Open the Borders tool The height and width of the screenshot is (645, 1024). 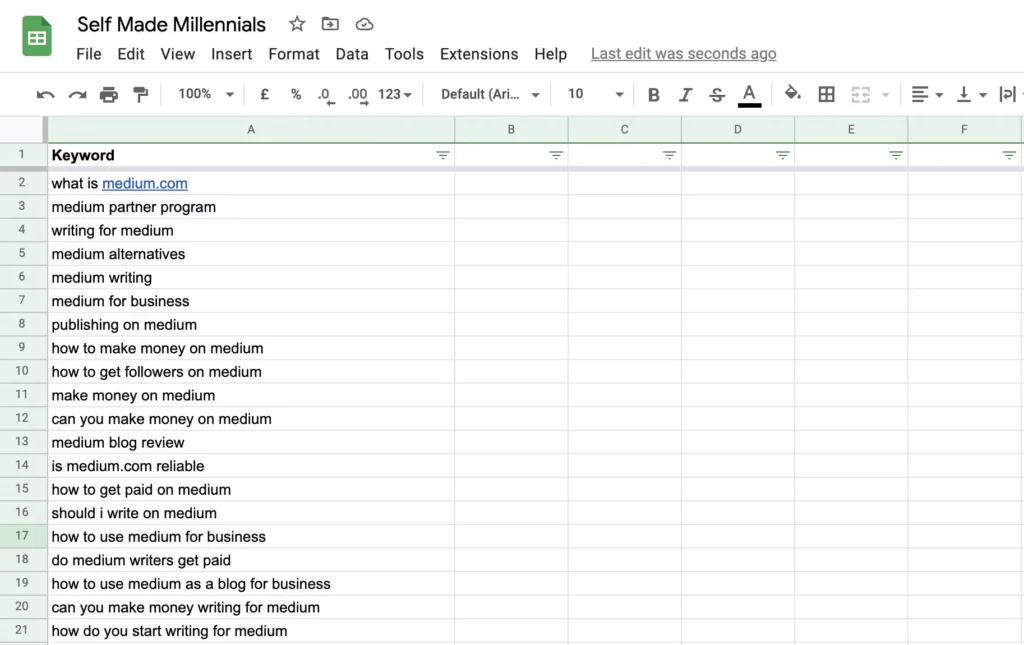coord(826,93)
